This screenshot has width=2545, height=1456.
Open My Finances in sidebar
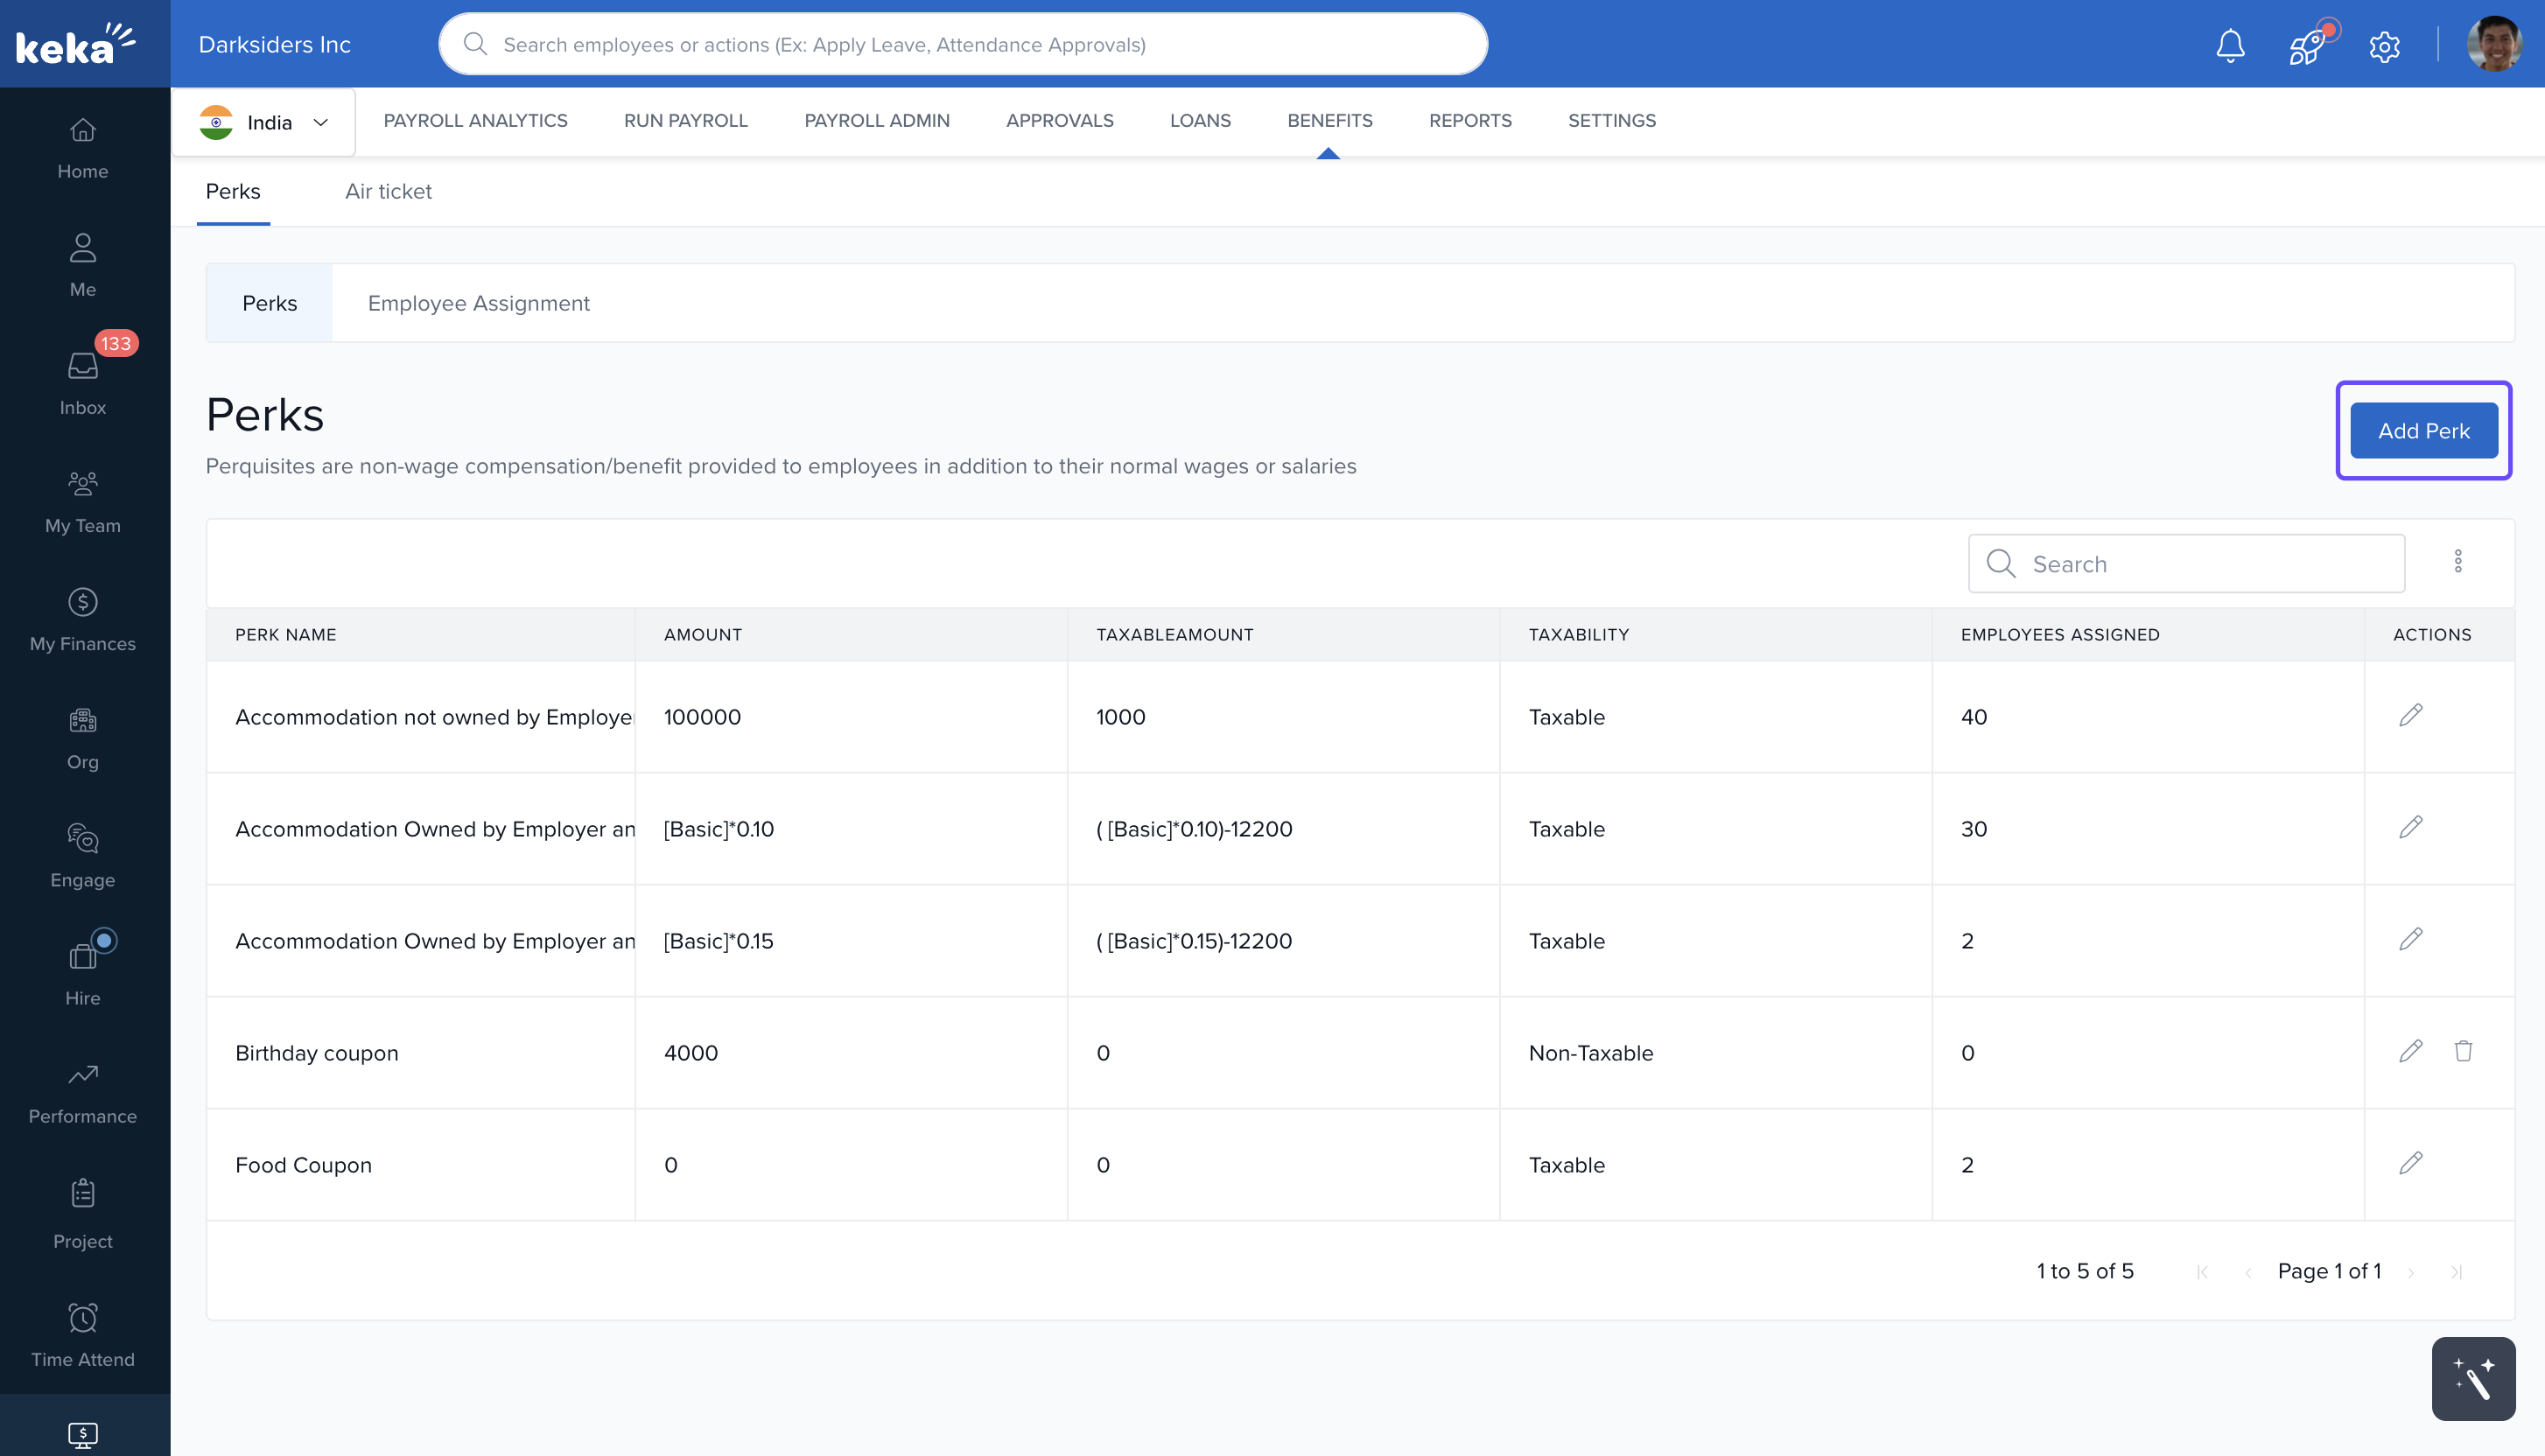(82, 619)
